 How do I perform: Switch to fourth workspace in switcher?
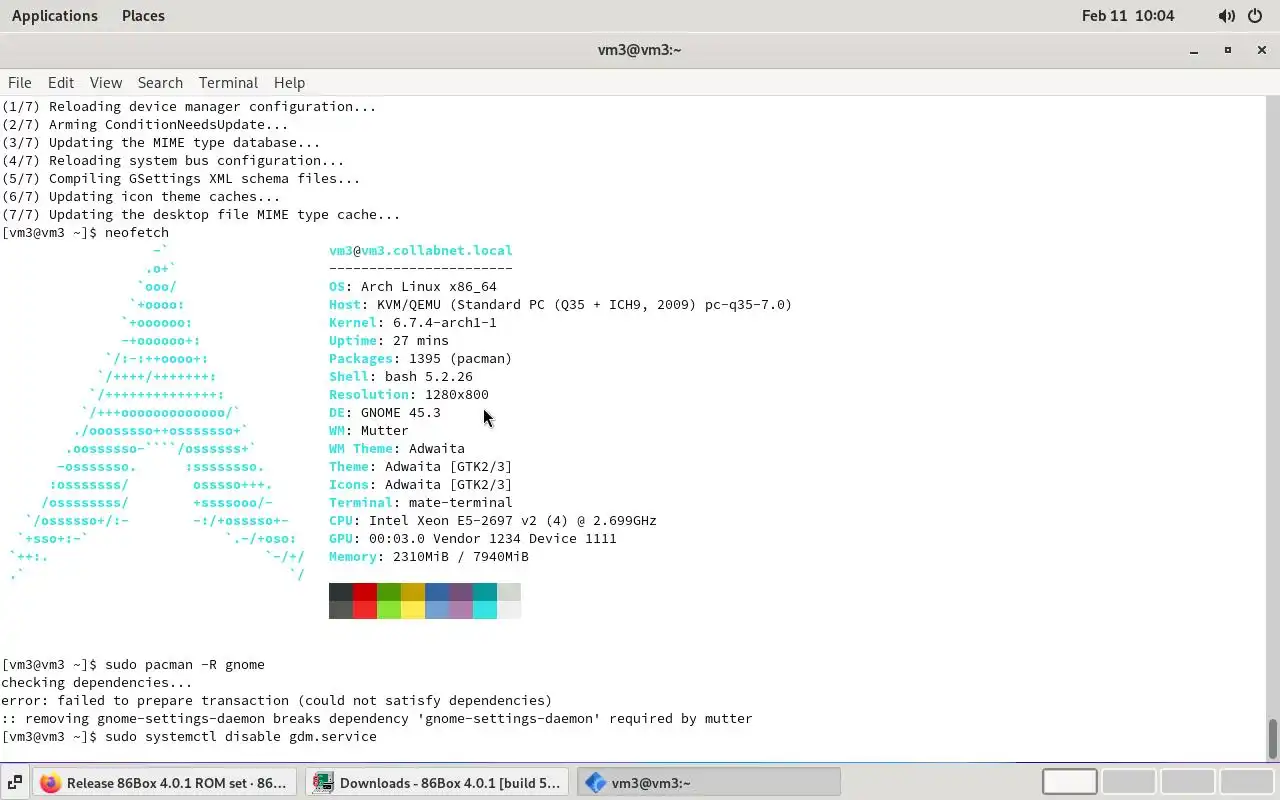(1246, 782)
